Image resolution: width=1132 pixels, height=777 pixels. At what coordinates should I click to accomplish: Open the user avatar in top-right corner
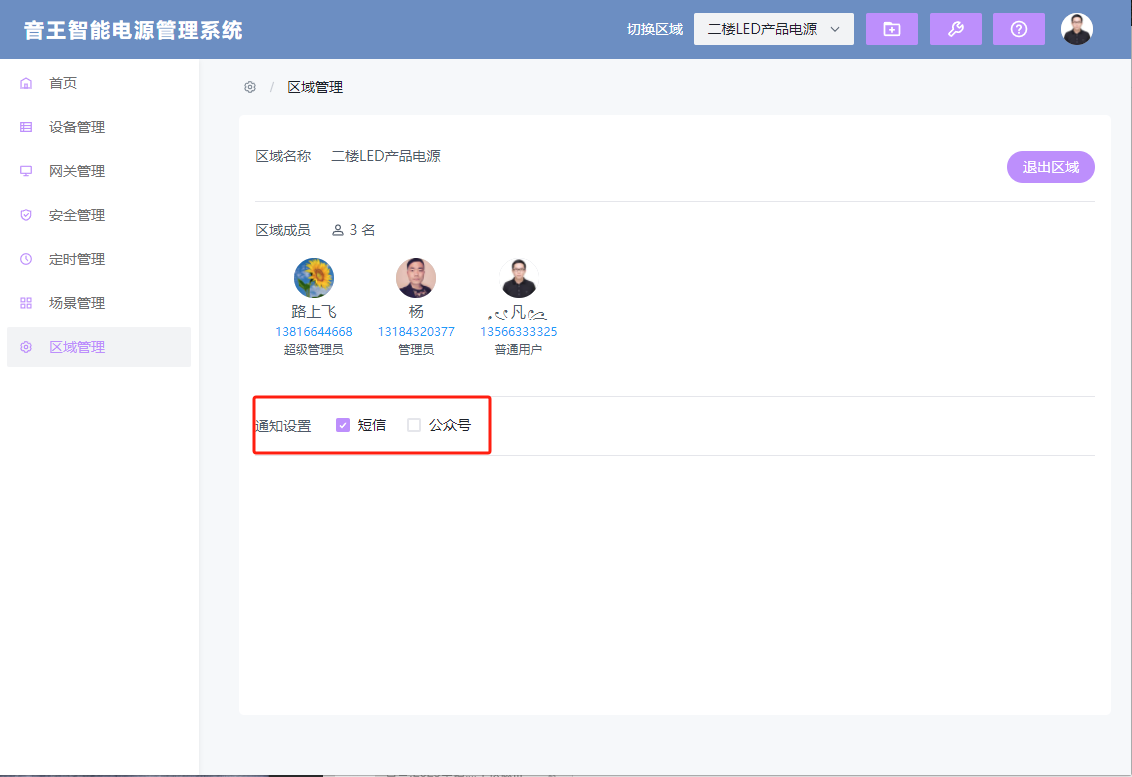click(1076, 29)
